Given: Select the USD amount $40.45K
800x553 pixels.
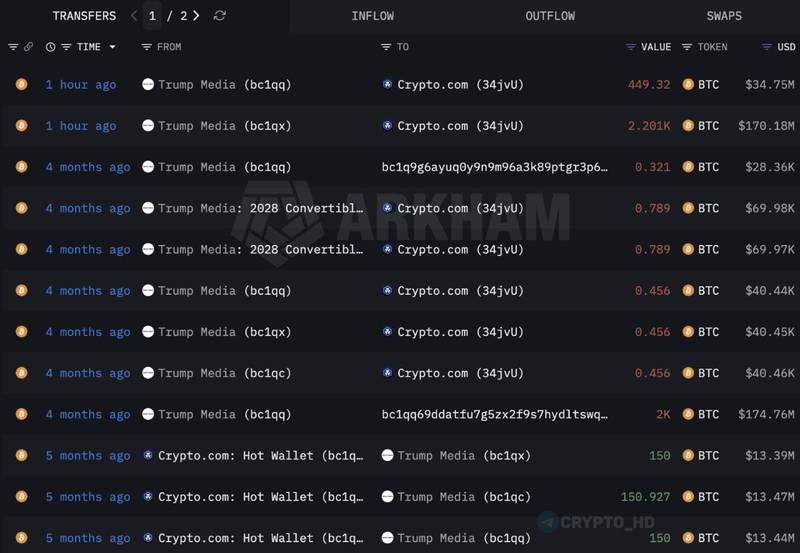Looking at the screenshot, I should coord(769,332).
